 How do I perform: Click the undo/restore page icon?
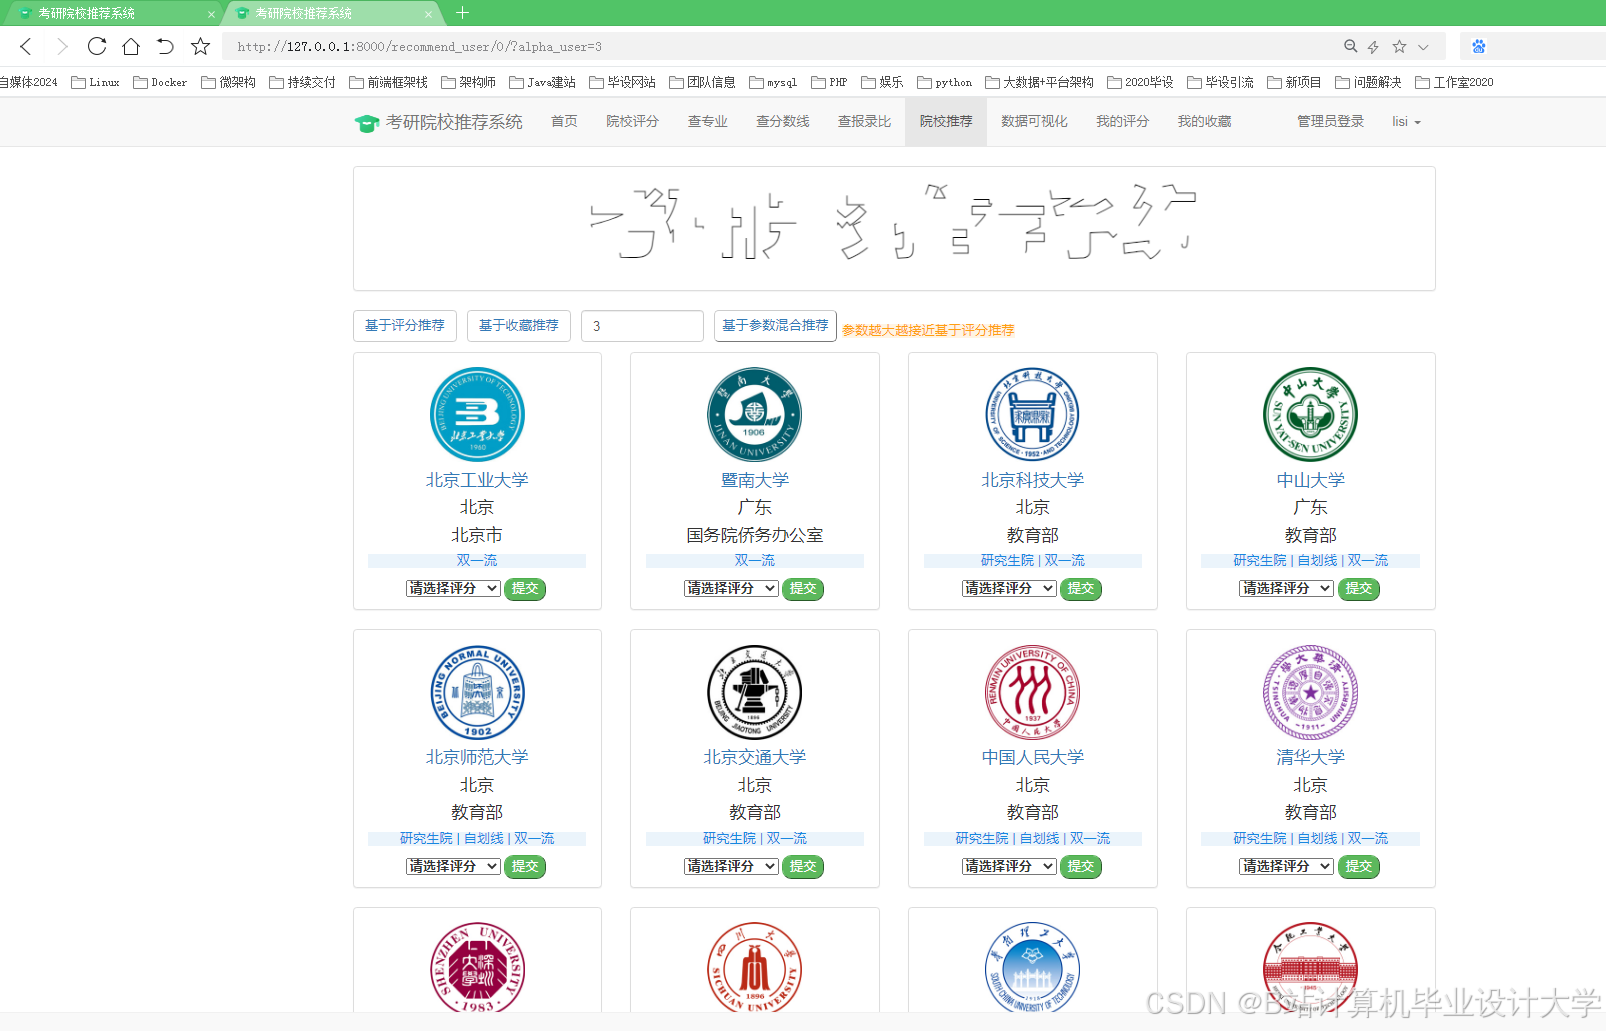click(x=166, y=46)
